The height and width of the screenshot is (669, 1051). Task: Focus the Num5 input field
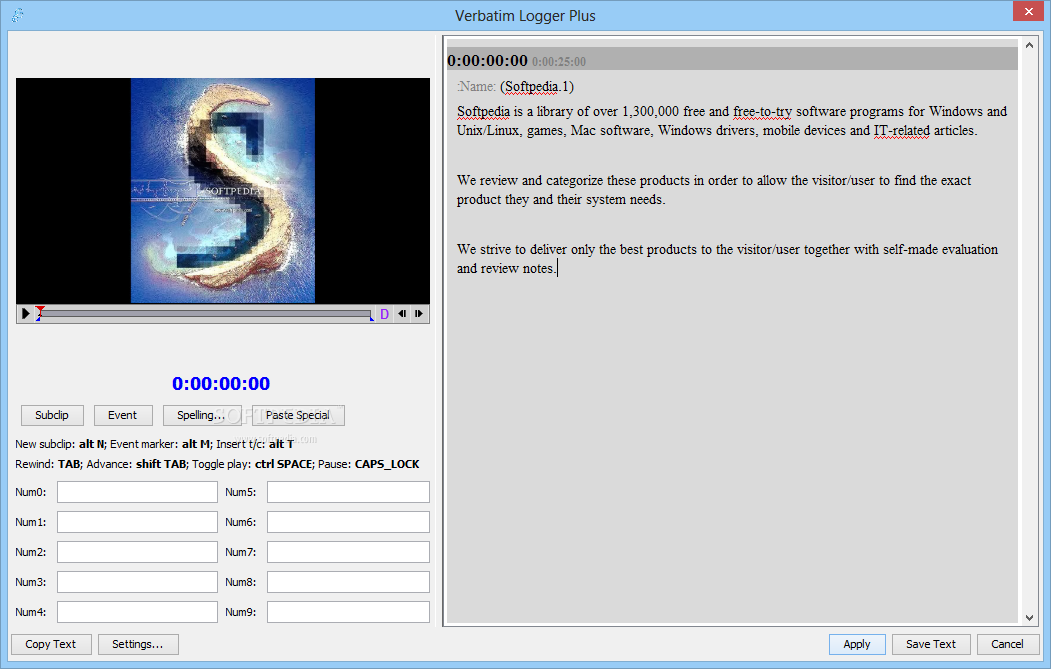pos(348,492)
